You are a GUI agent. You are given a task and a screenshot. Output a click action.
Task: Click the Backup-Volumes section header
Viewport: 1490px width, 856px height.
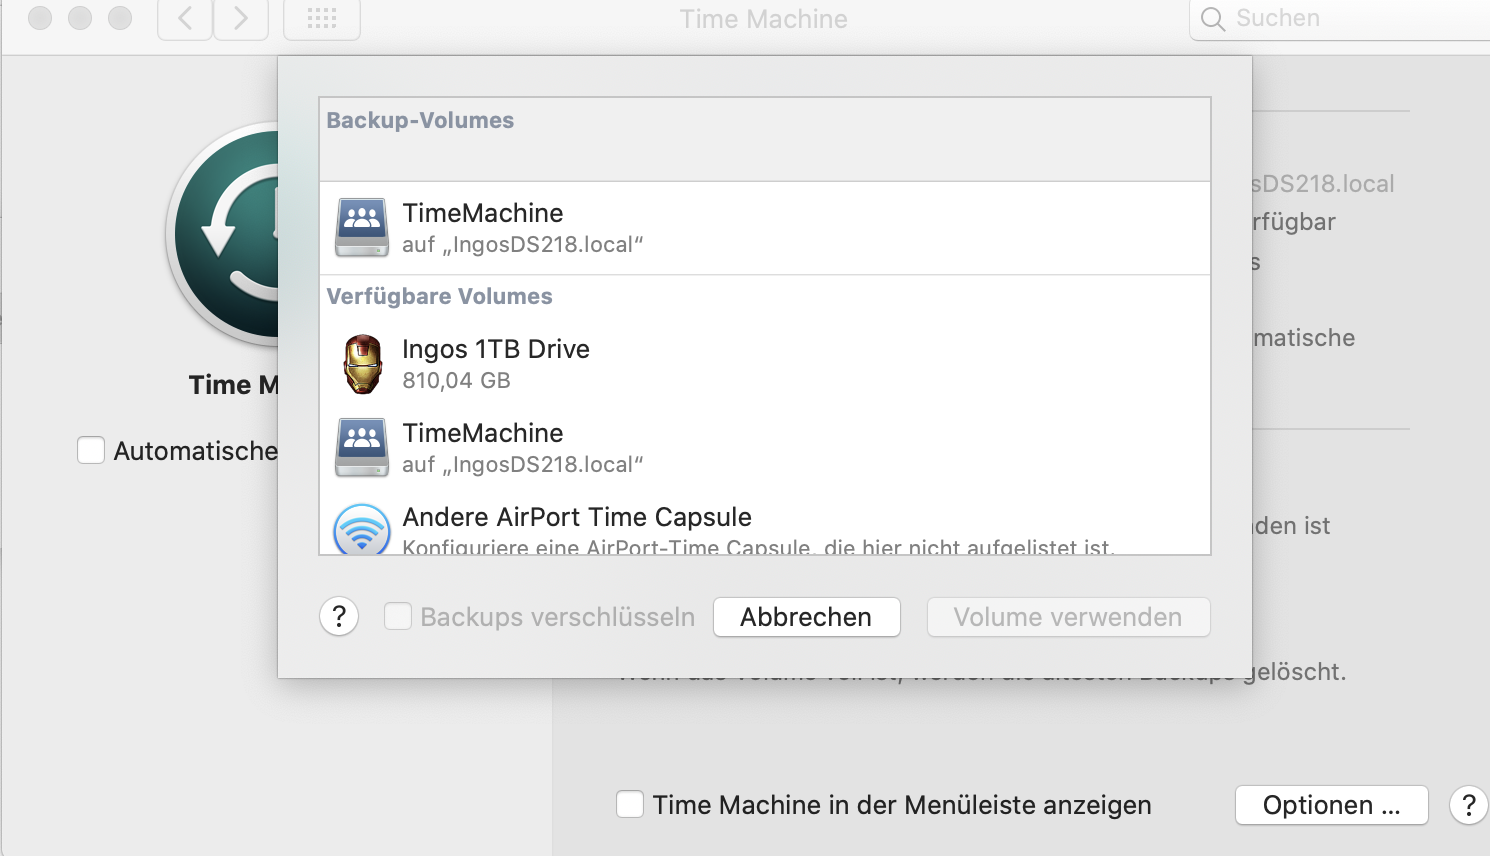point(420,120)
